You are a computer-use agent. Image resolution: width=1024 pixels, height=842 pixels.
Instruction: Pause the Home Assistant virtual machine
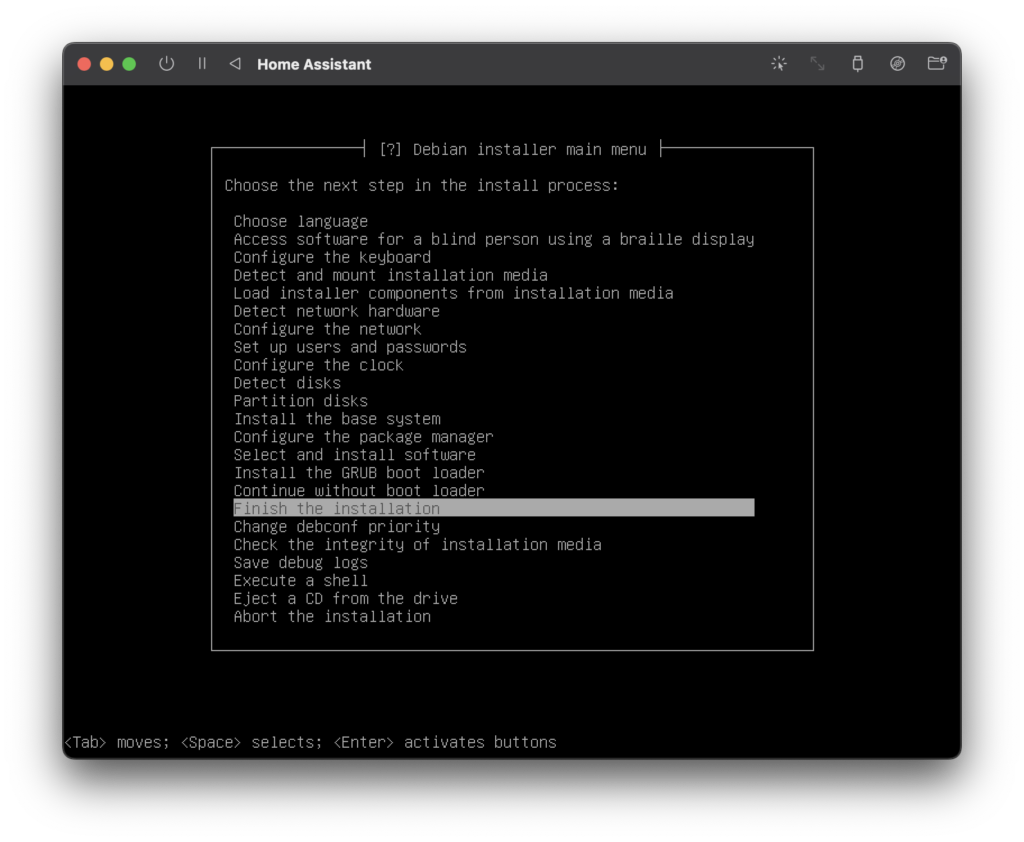202,64
